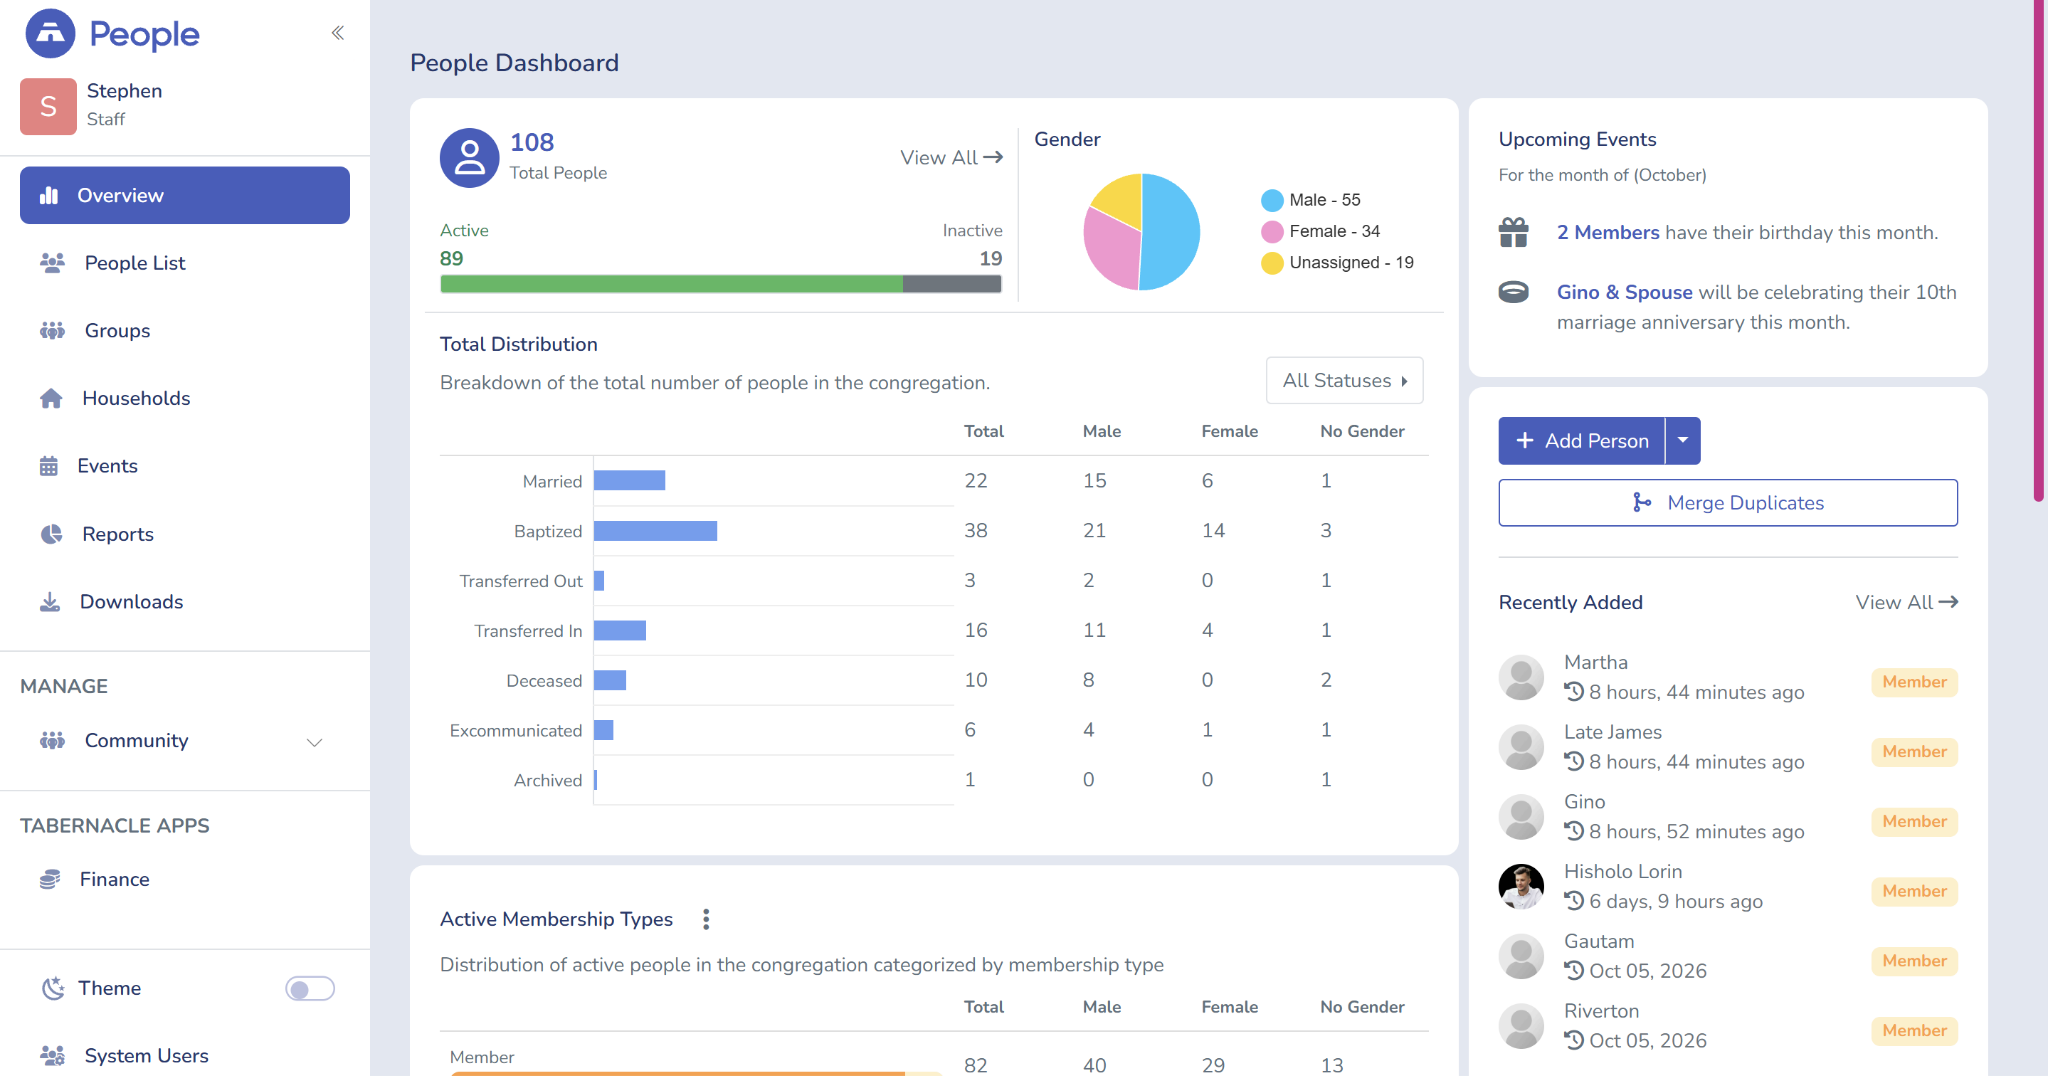Click the Merge Duplicates button
The image size is (2048, 1076).
pos(1728,503)
